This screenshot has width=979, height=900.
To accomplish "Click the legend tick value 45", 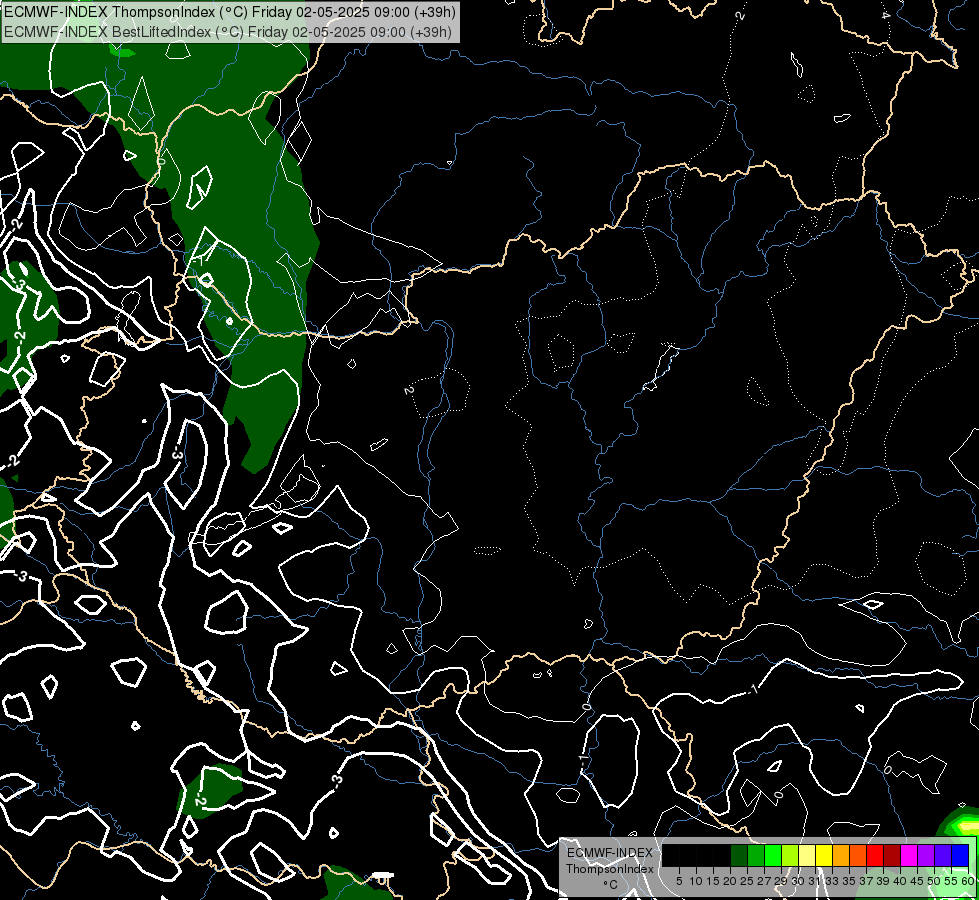I will pos(918,881).
